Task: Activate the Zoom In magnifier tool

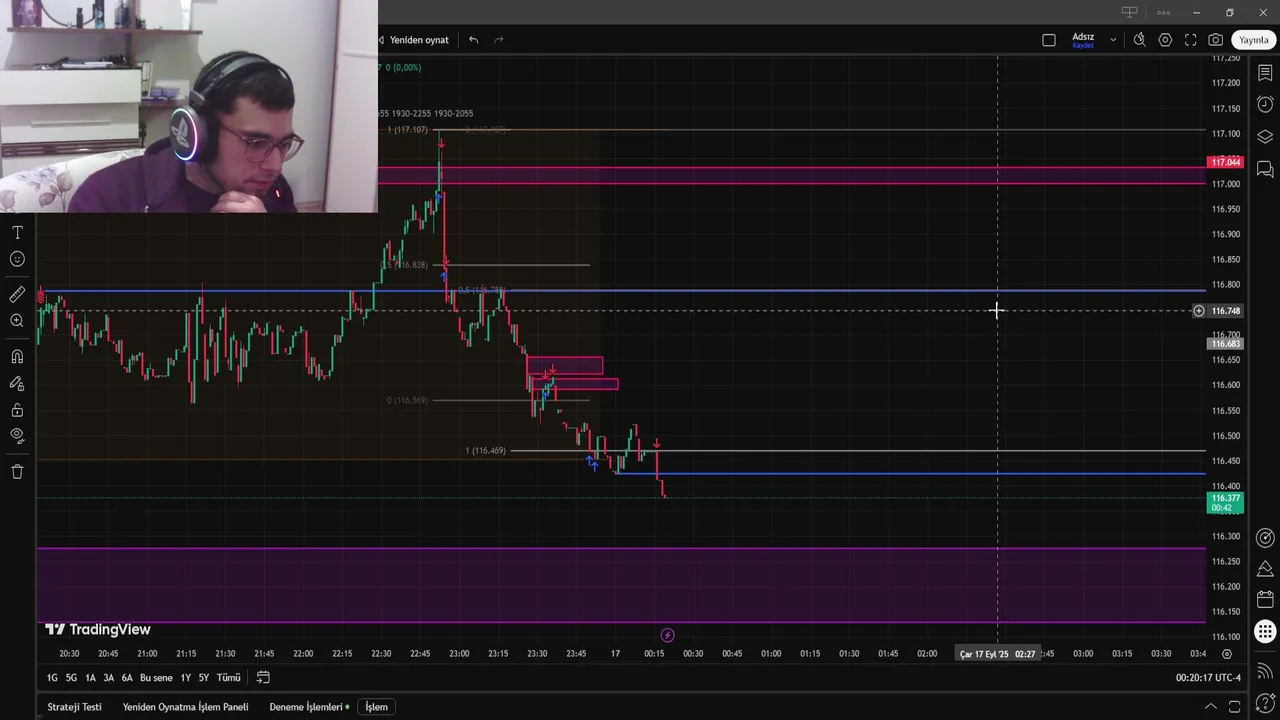Action: 17,321
